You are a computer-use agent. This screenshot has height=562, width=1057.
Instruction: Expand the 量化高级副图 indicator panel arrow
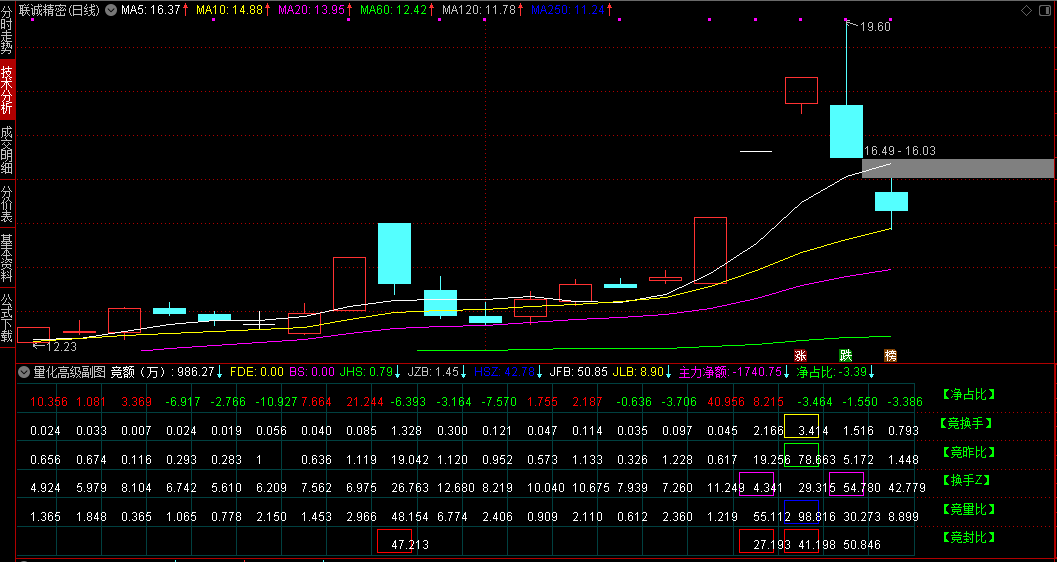tap(25, 372)
